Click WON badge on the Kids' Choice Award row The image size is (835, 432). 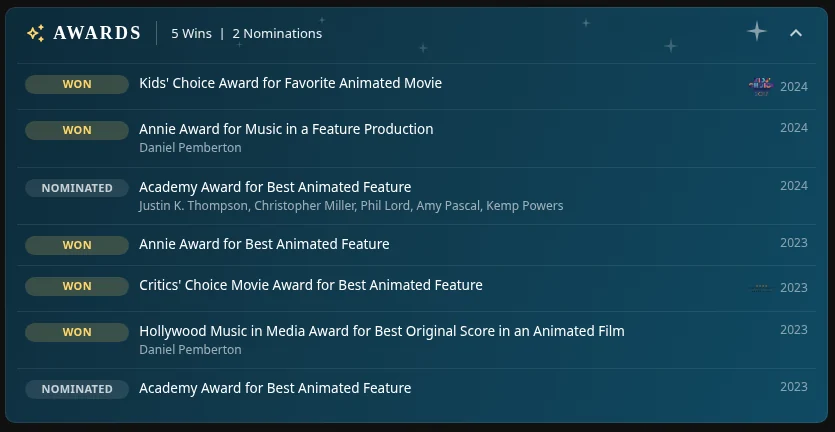77,84
